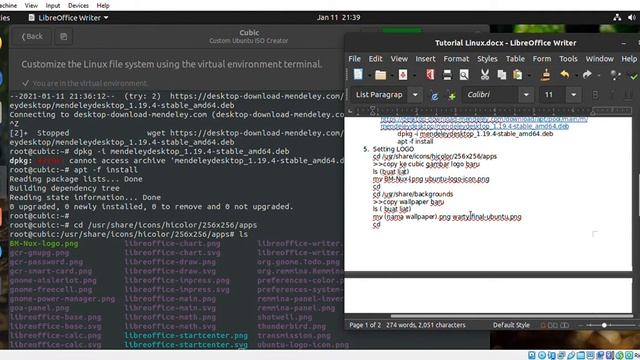
Task: Click the Save document icon in Writer
Action: pos(403,75)
